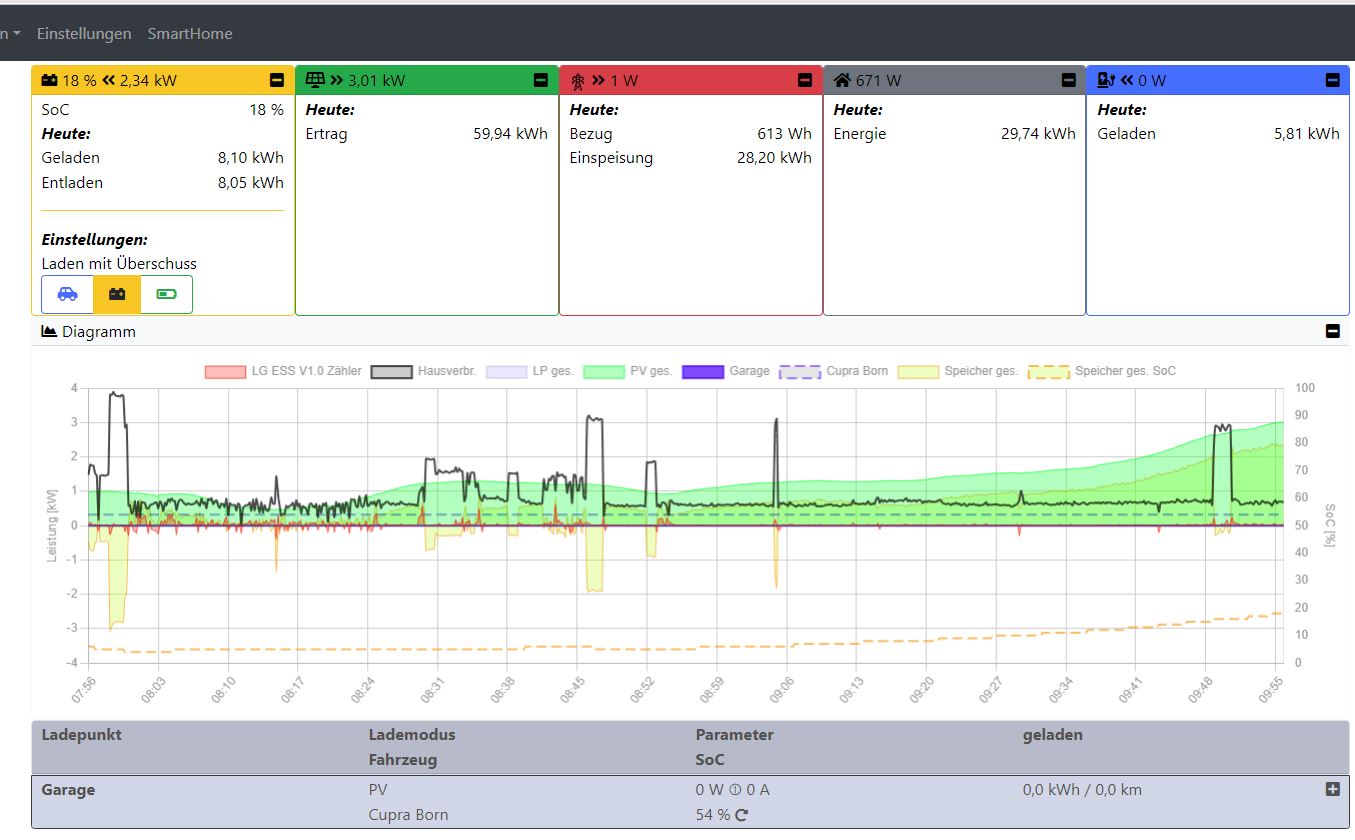Screen dimensions: 1355x840
Task: Click the house icon in gray header
Action: (842, 80)
